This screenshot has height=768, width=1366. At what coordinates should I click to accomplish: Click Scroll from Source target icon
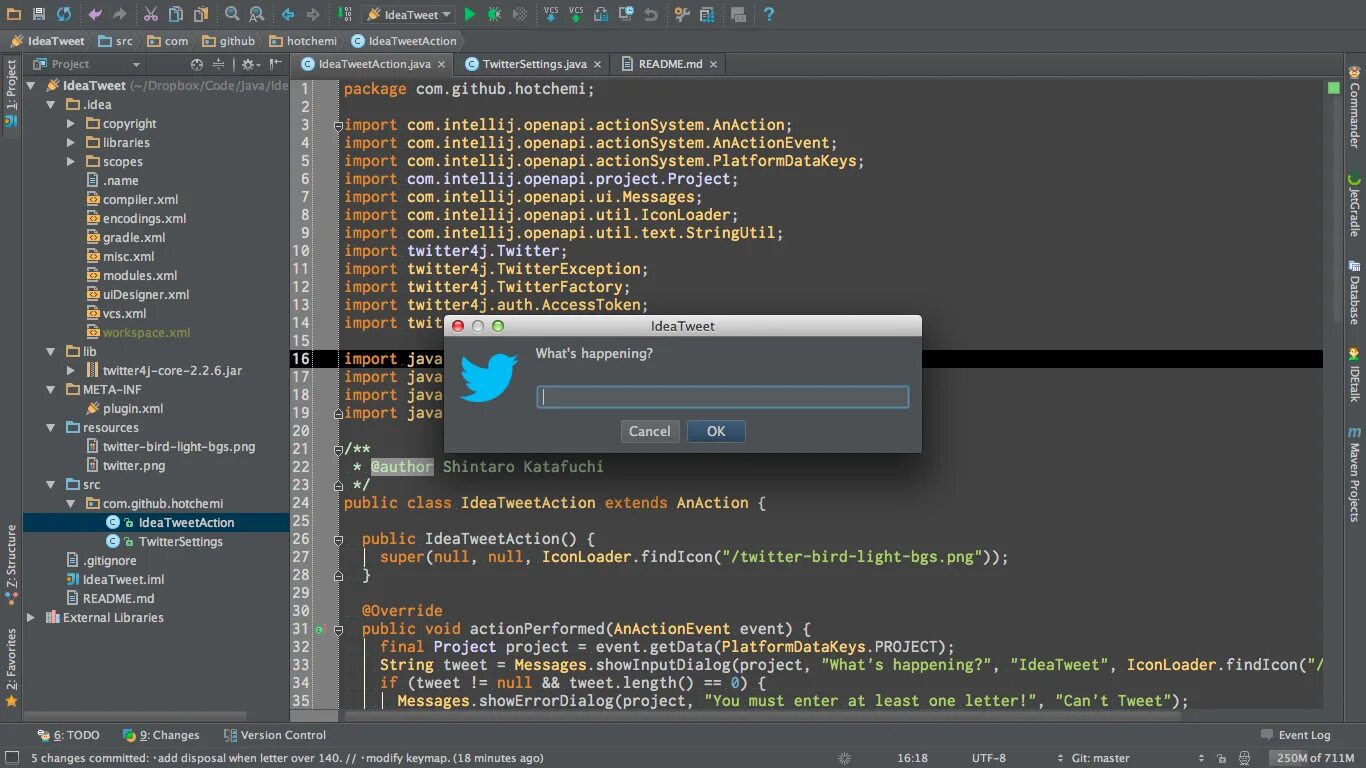click(198, 64)
